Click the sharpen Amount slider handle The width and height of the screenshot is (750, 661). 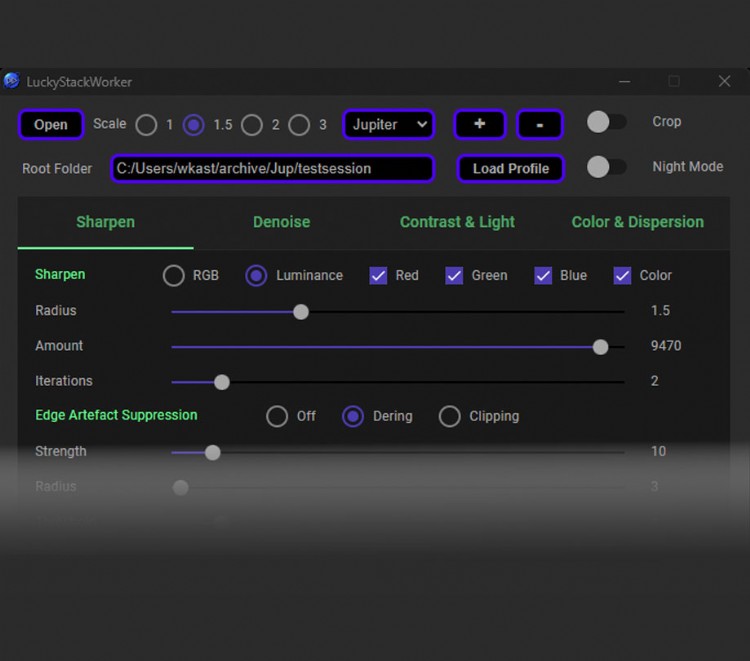coord(600,346)
